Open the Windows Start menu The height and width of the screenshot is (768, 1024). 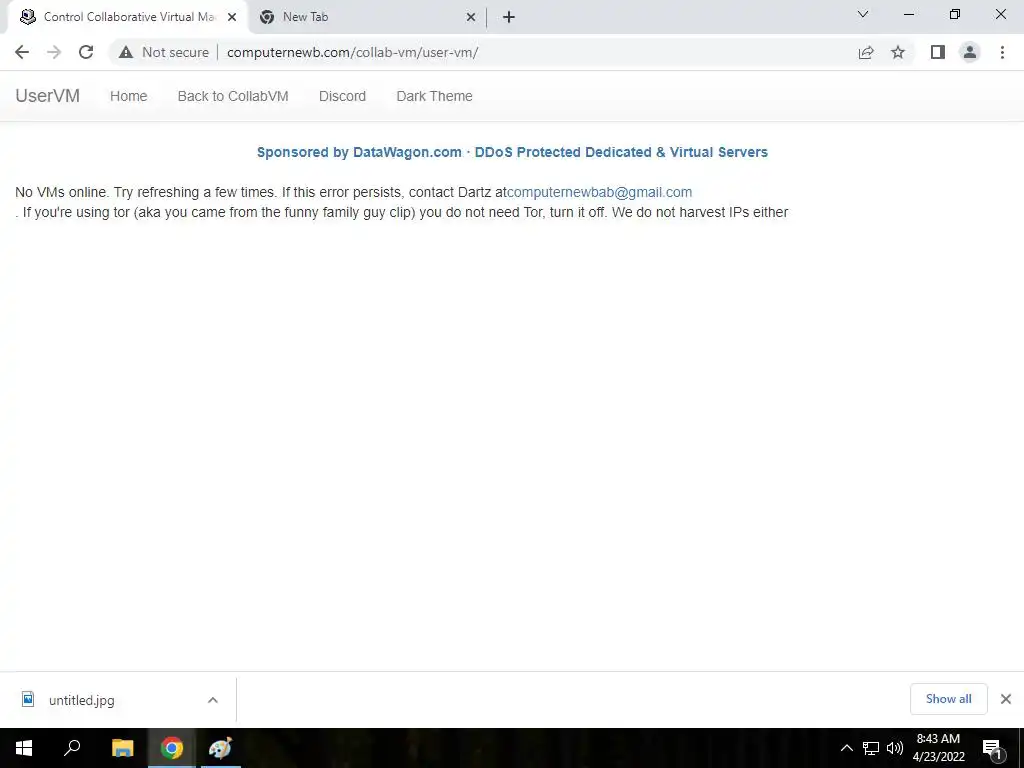pyautogui.click(x=24, y=748)
